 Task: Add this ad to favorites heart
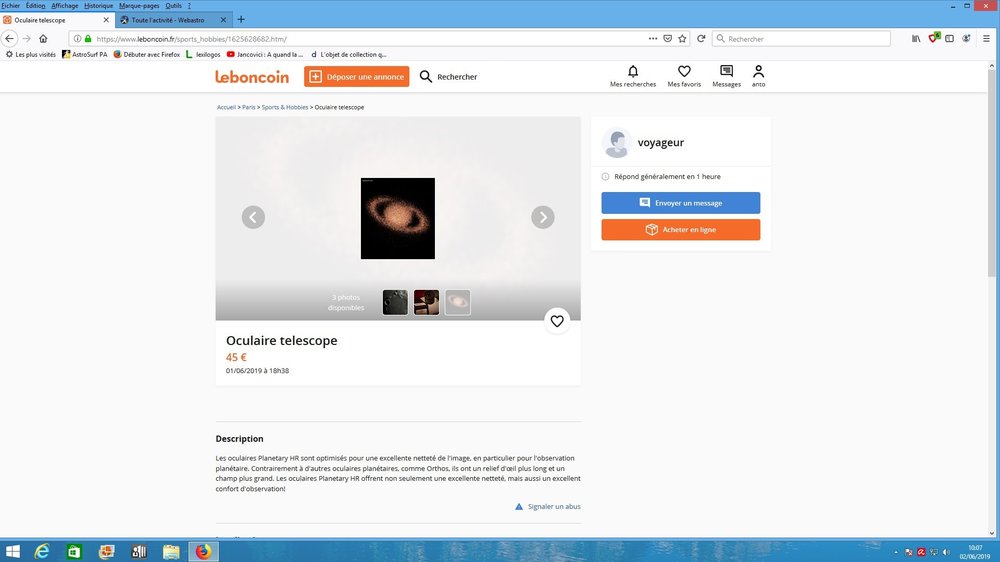(557, 322)
